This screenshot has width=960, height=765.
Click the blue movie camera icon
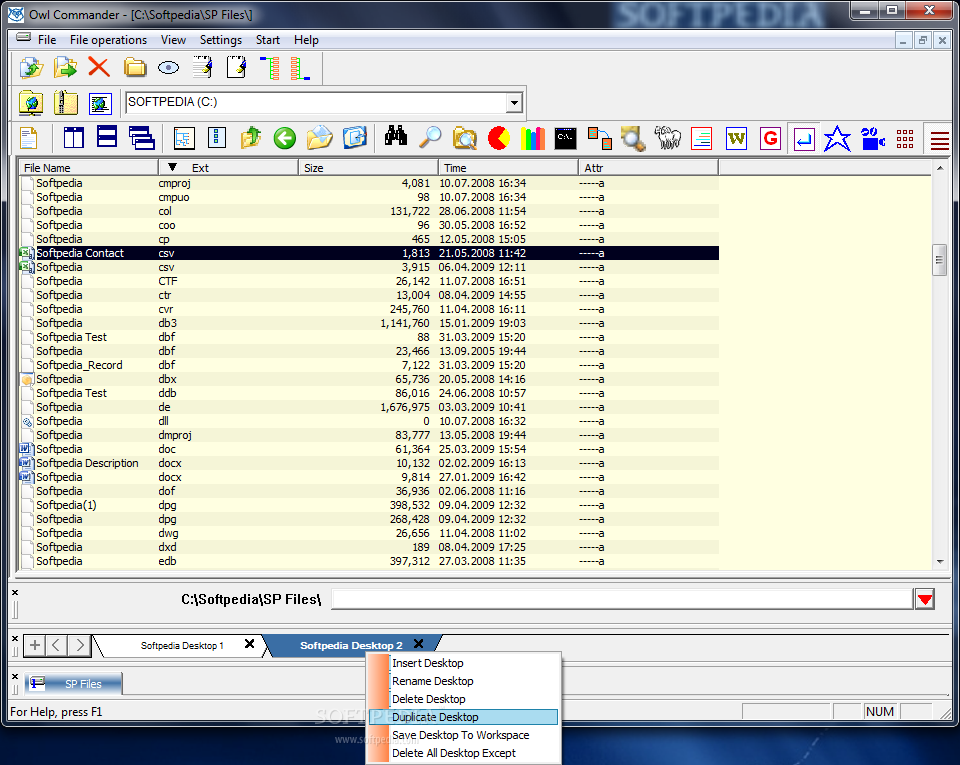coord(872,138)
